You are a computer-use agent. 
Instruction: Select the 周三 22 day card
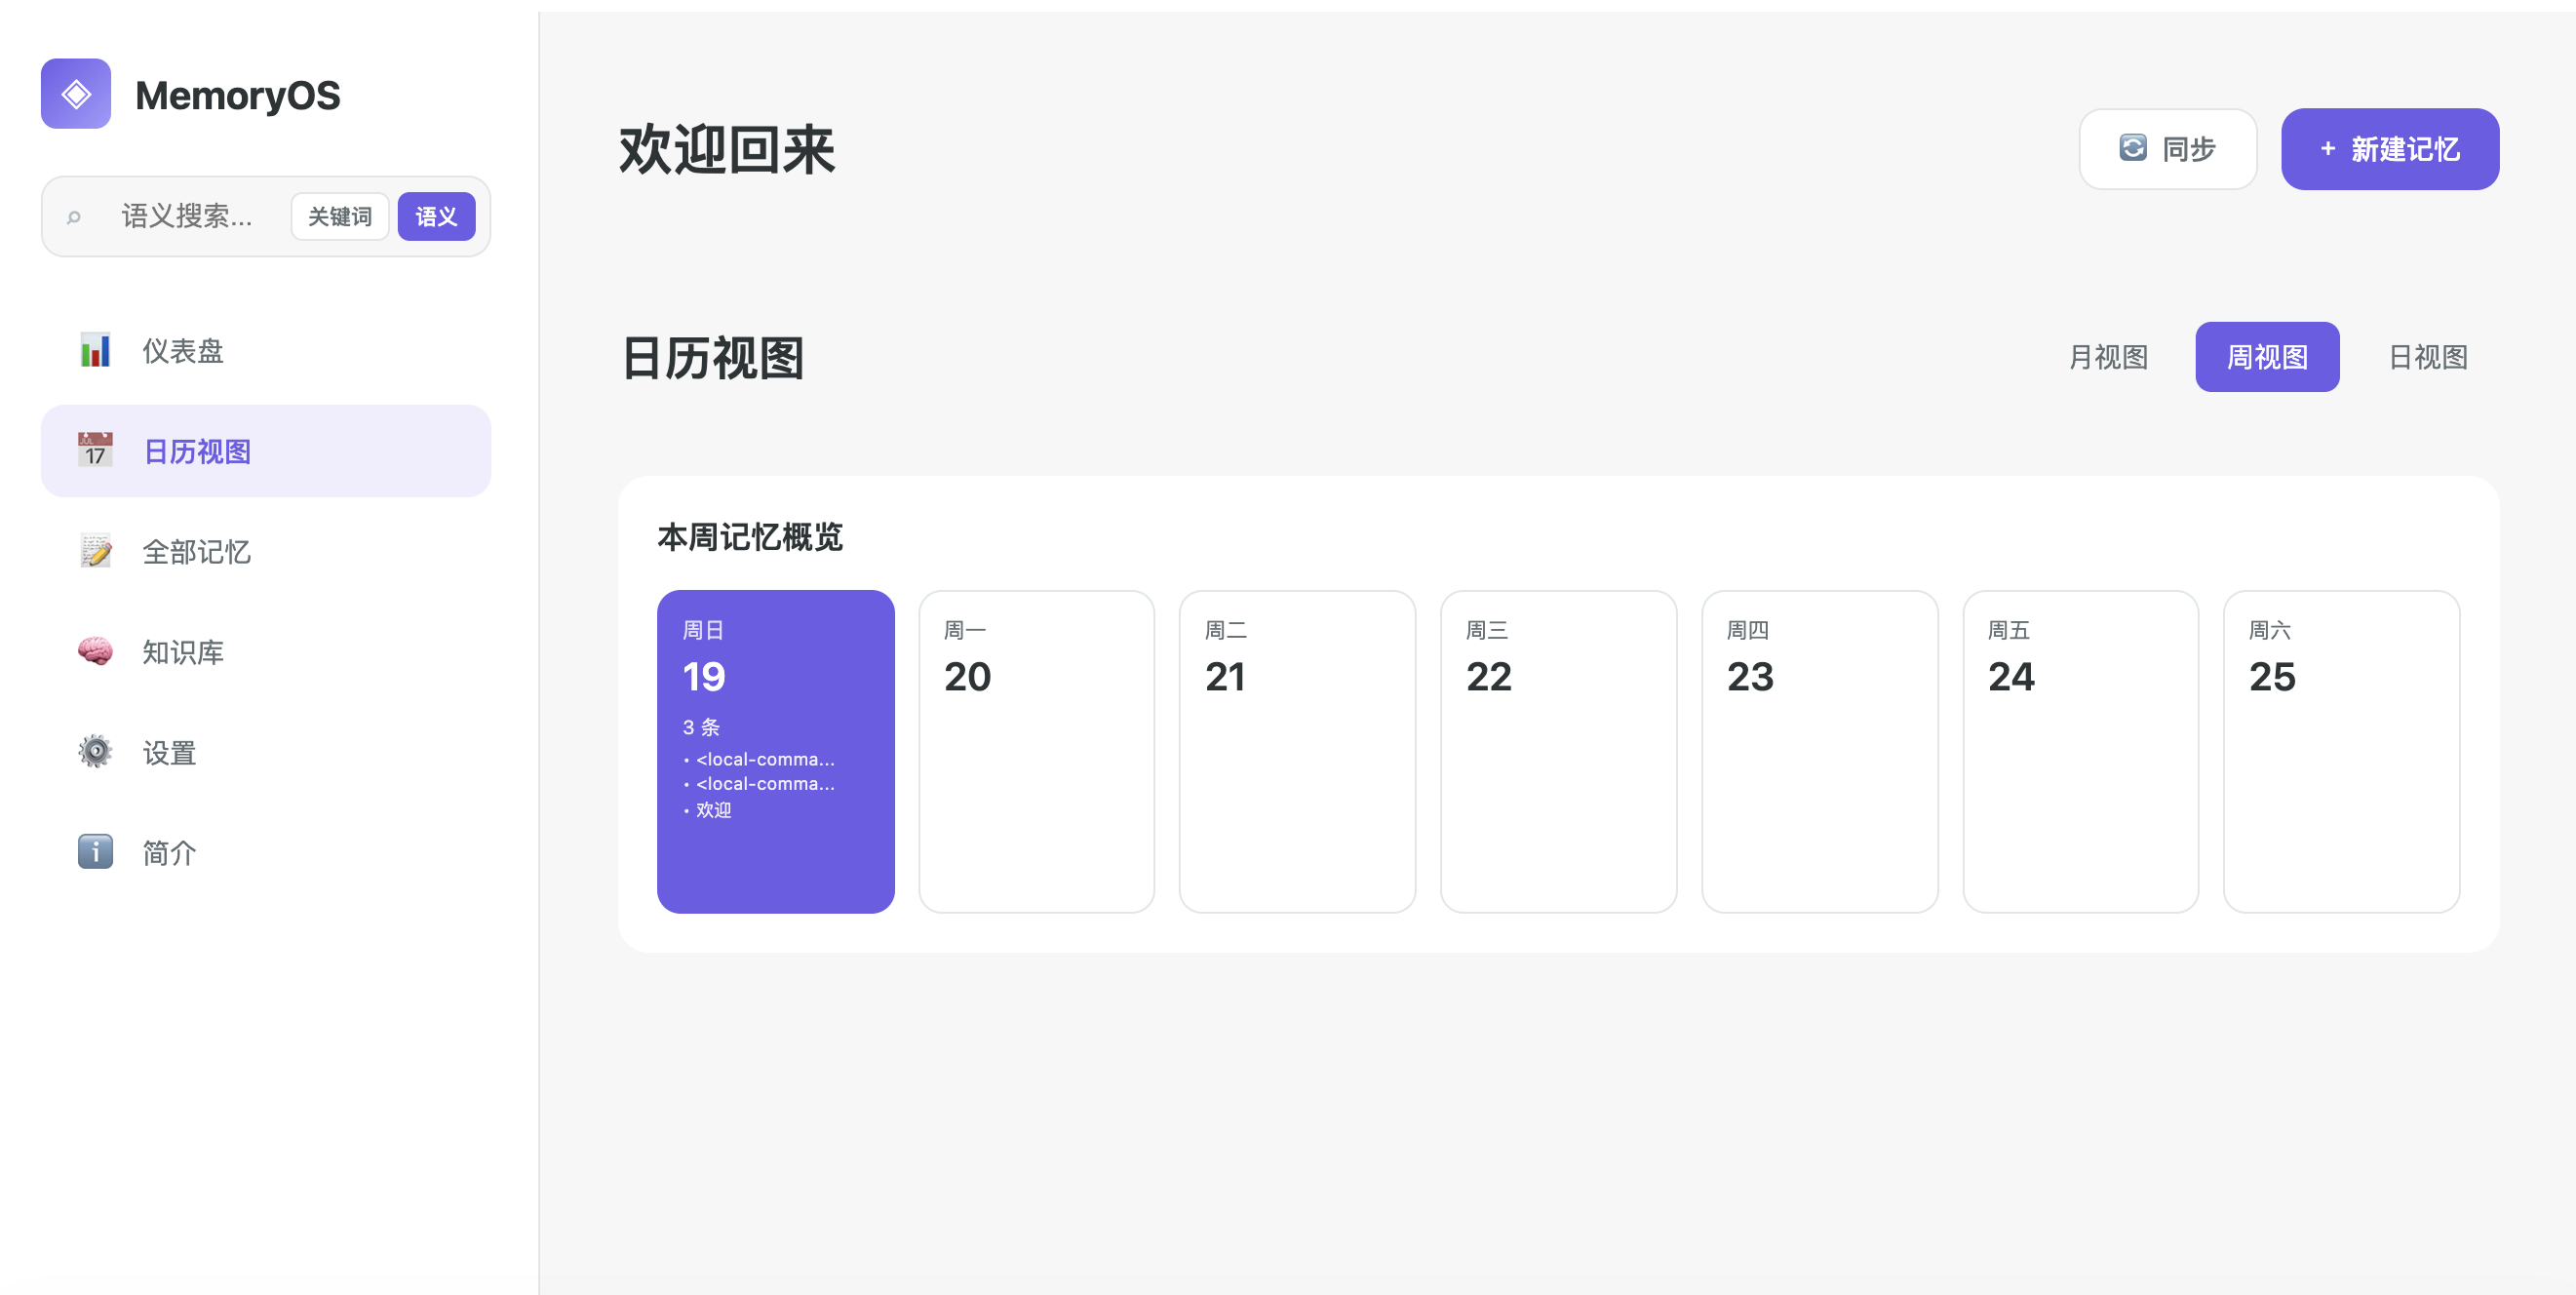(x=1557, y=751)
